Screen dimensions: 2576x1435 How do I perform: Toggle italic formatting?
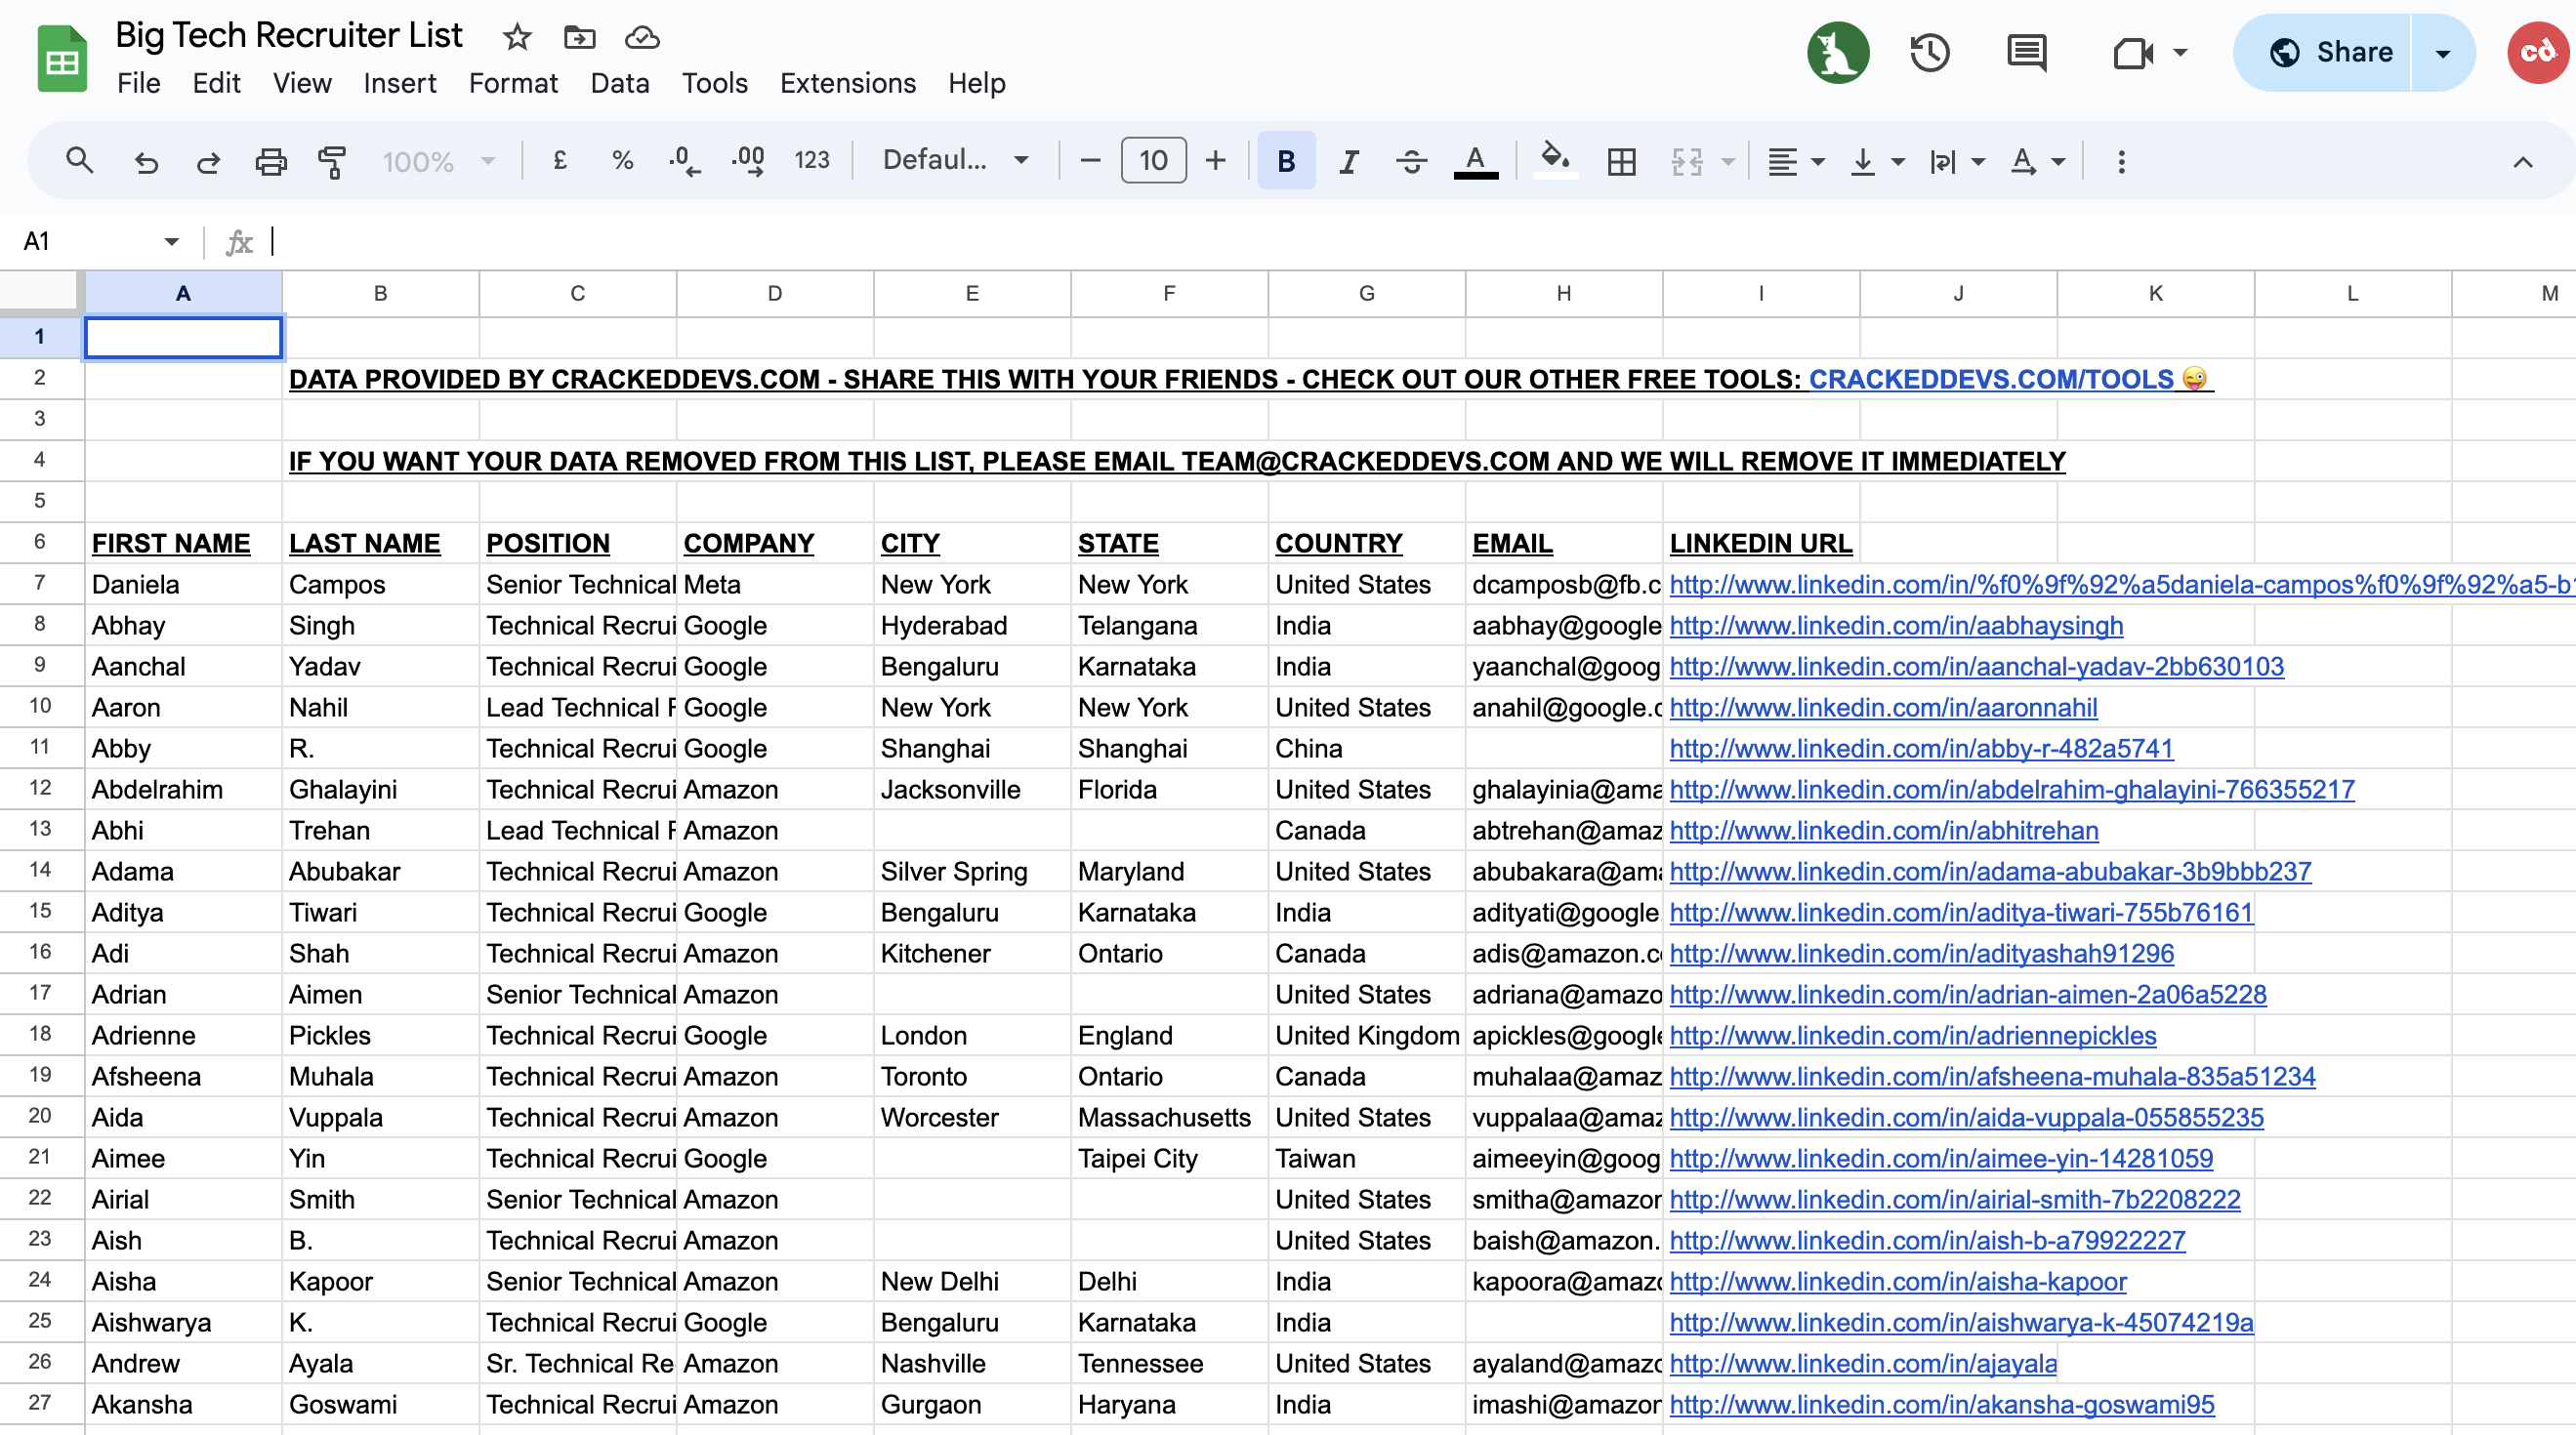1349,161
